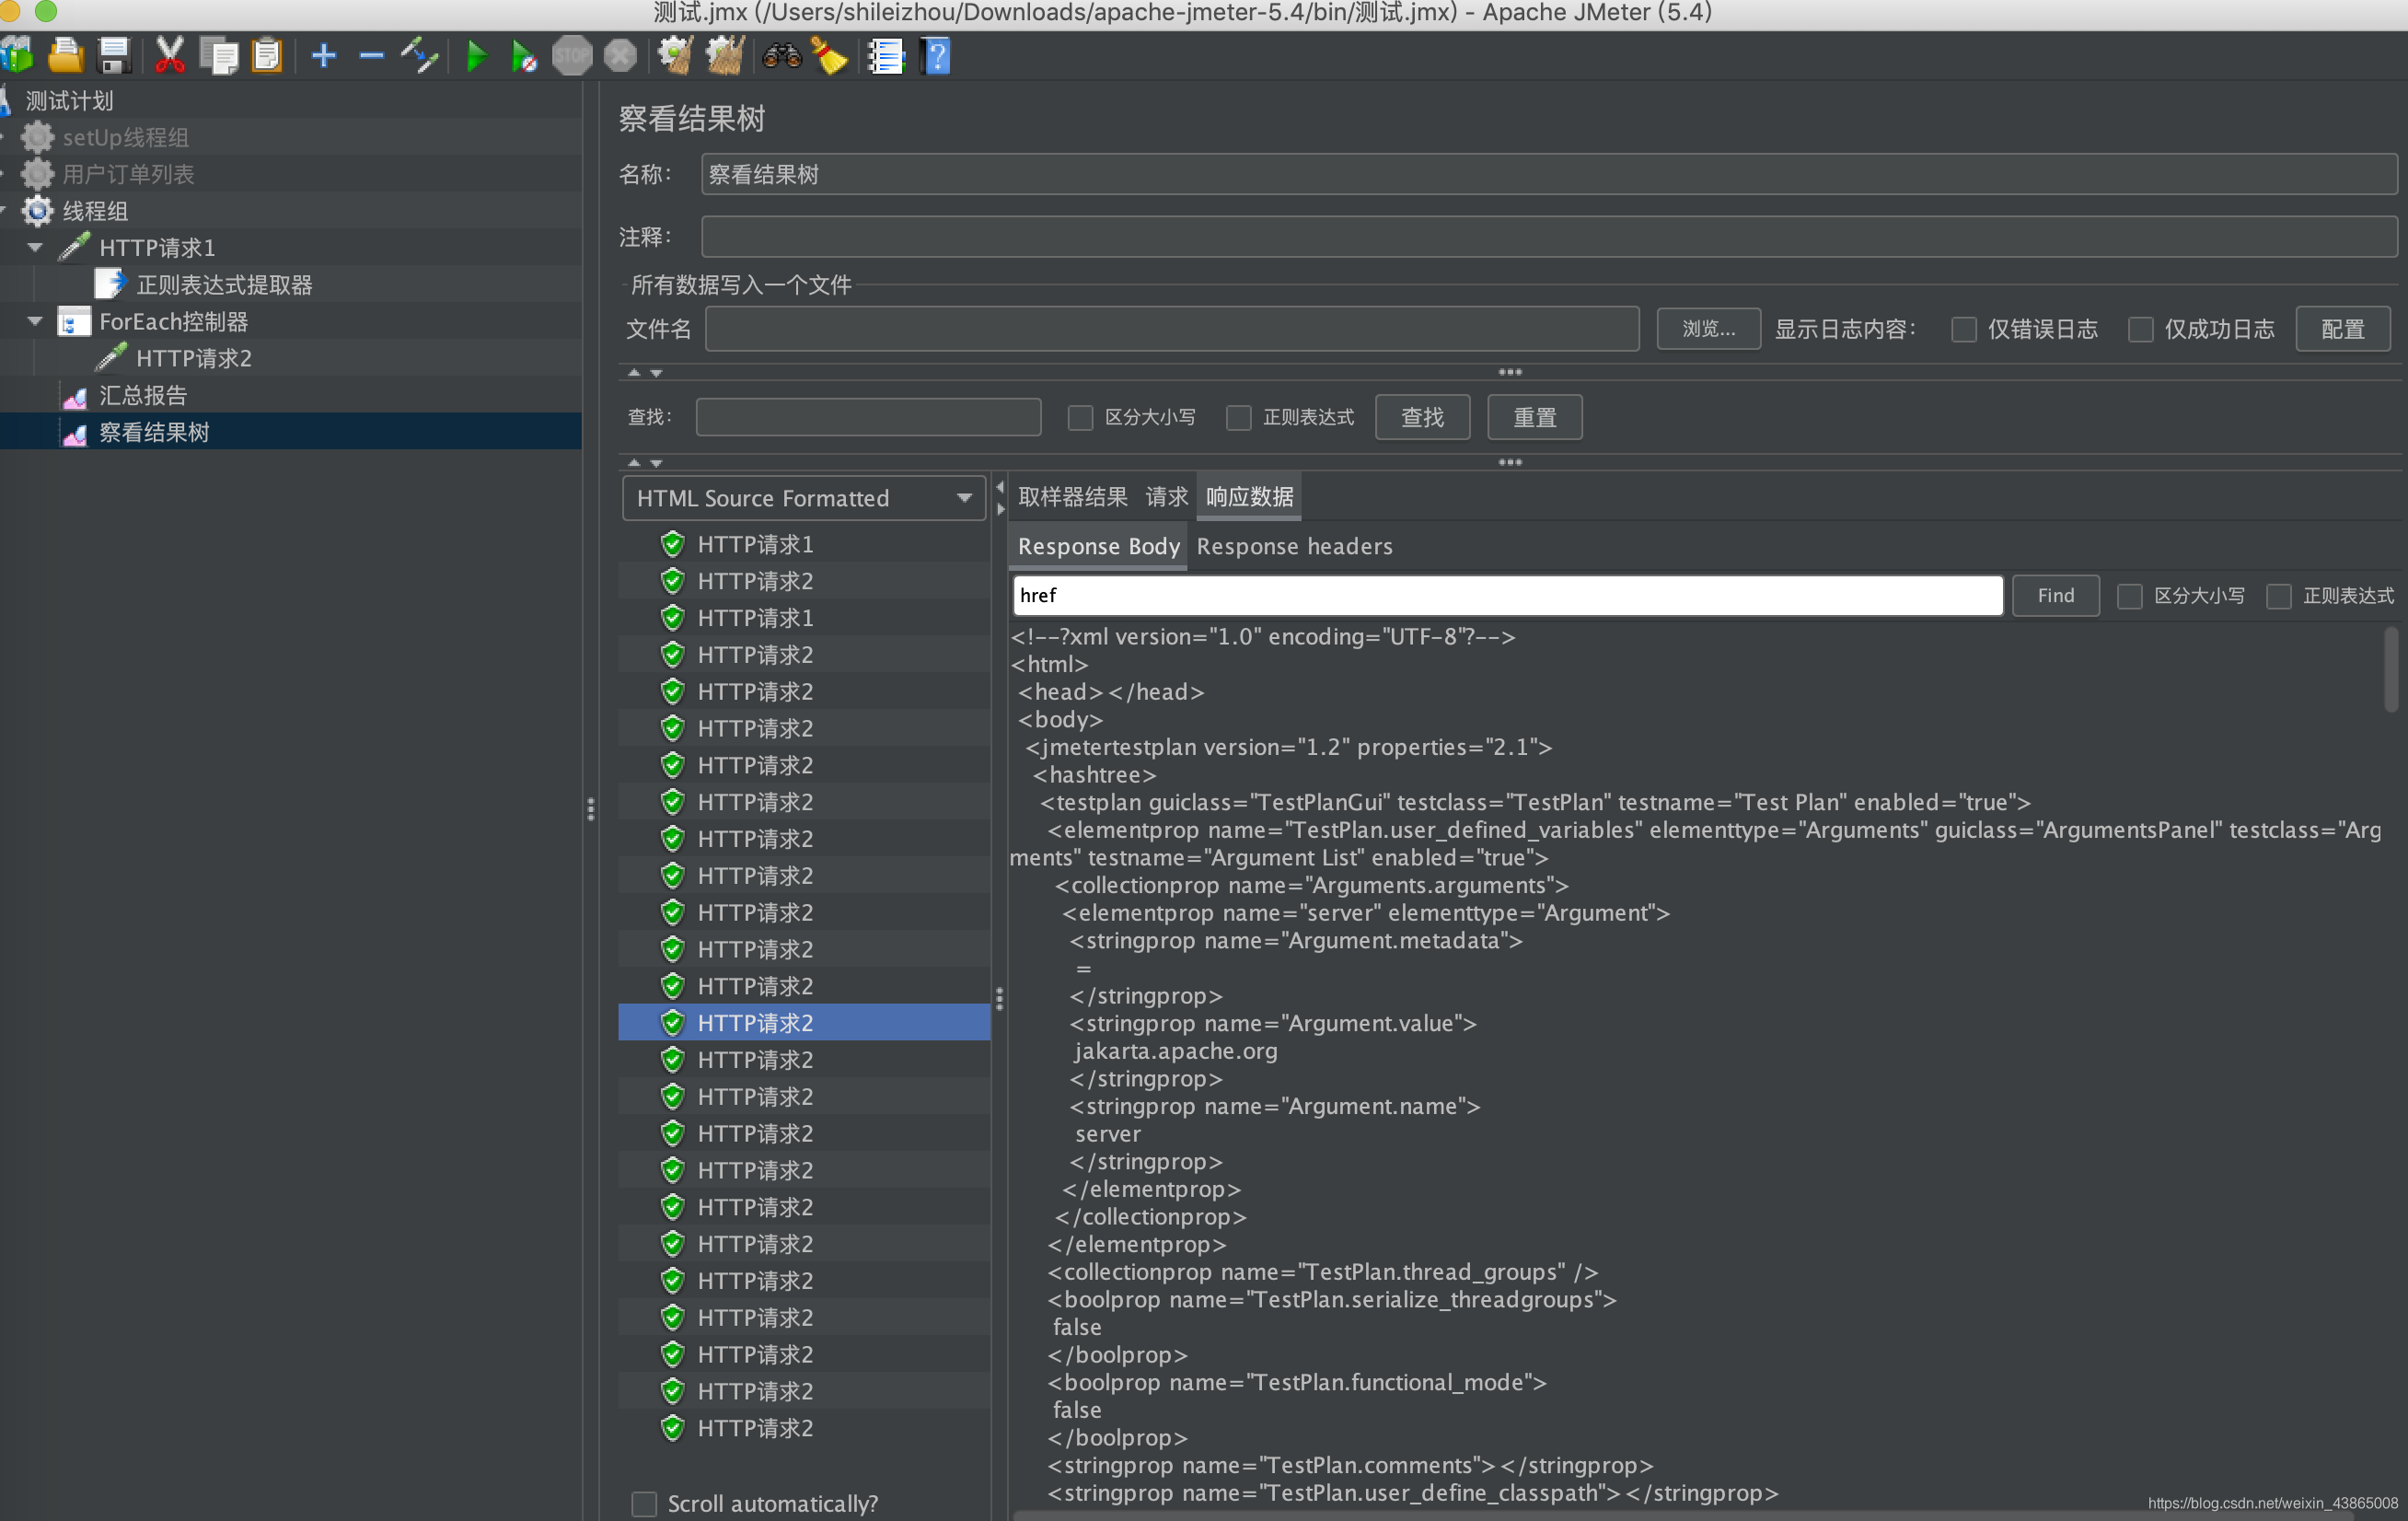Screen dimensions: 2408x1521
Task: Click the Clear All brooms icon
Action: pos(726,56)
